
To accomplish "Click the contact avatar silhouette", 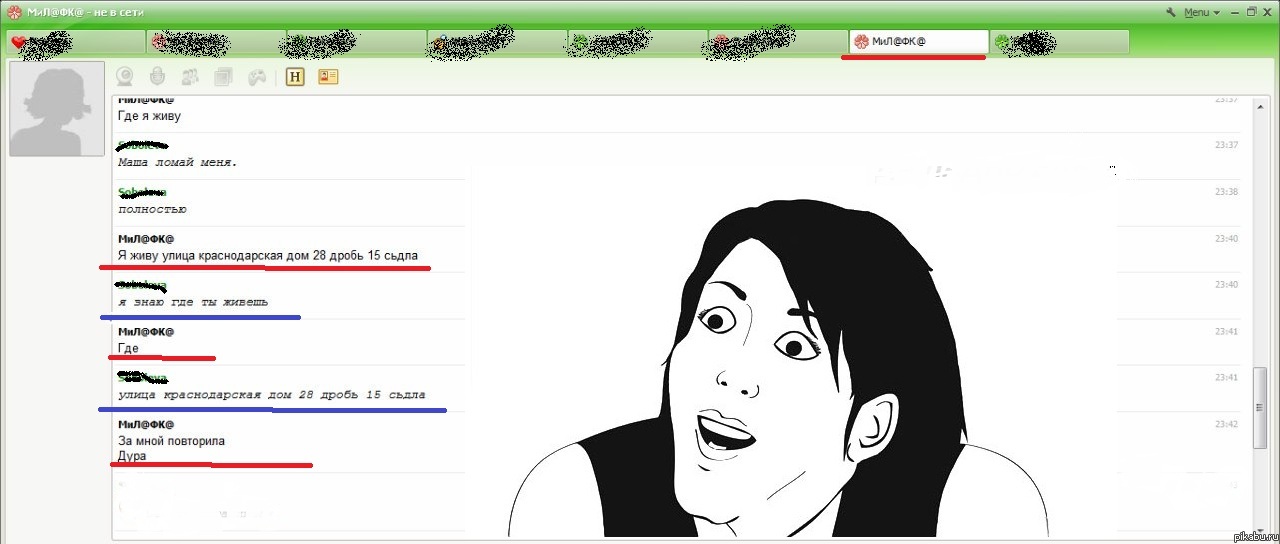I will pyautogui.click(x=57, y=109).
